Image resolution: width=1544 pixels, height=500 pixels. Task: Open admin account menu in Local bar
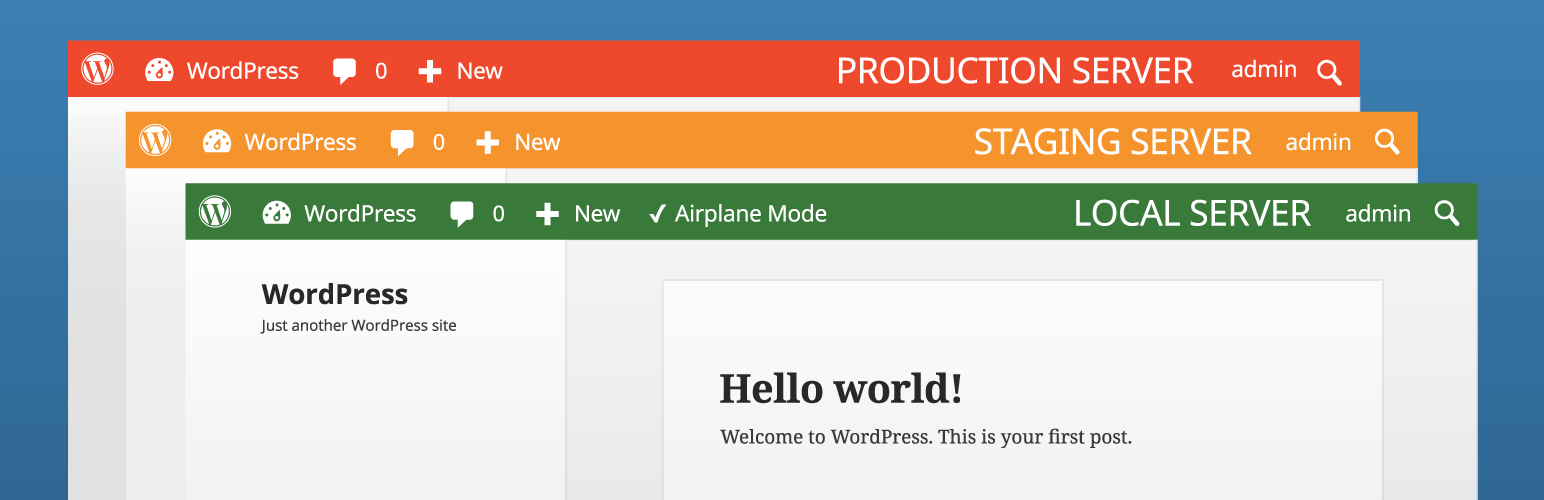(1378, 213)
